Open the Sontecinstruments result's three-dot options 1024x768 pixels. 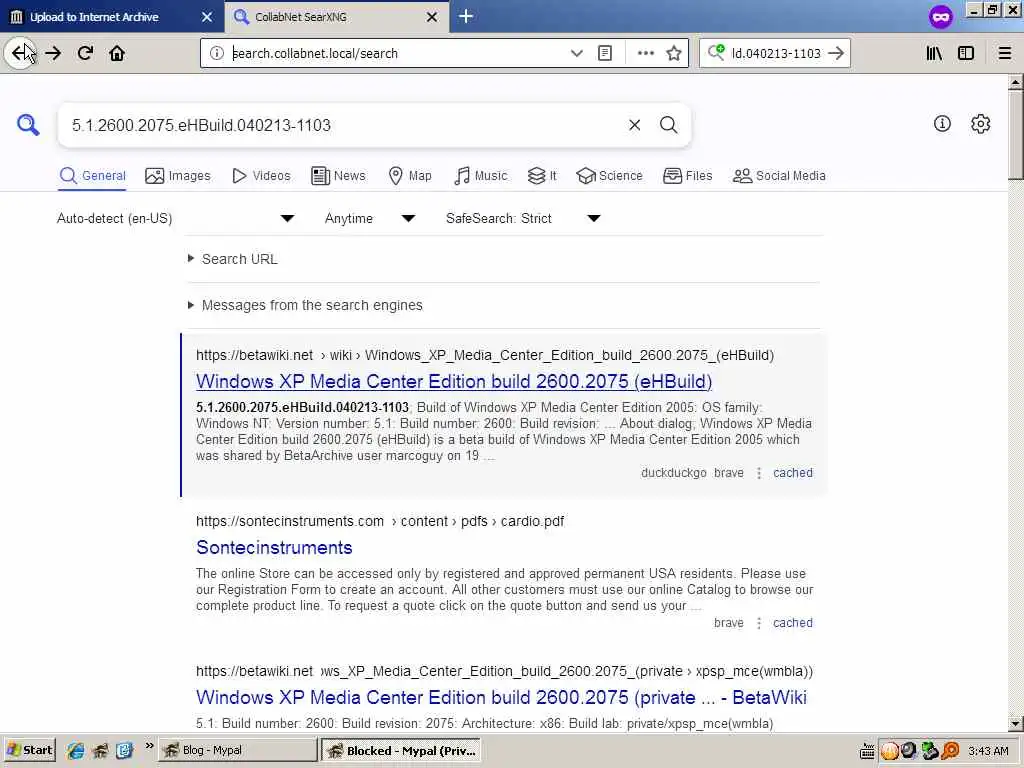[x=758, y=623]
